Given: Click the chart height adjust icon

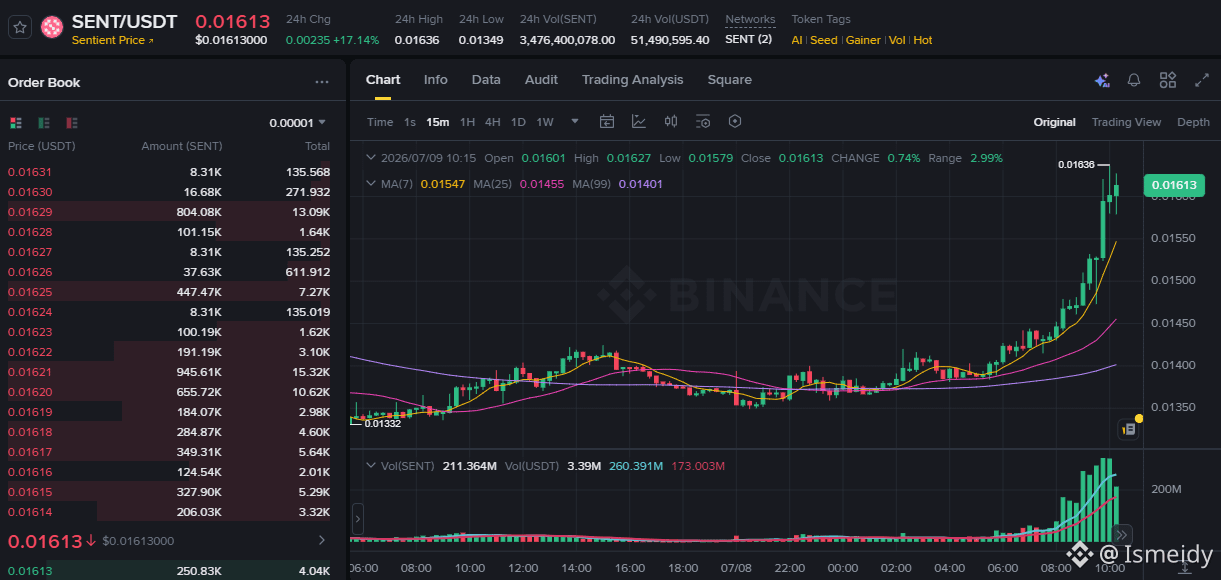Looking at the screenshot, I should pos(1185,567).
